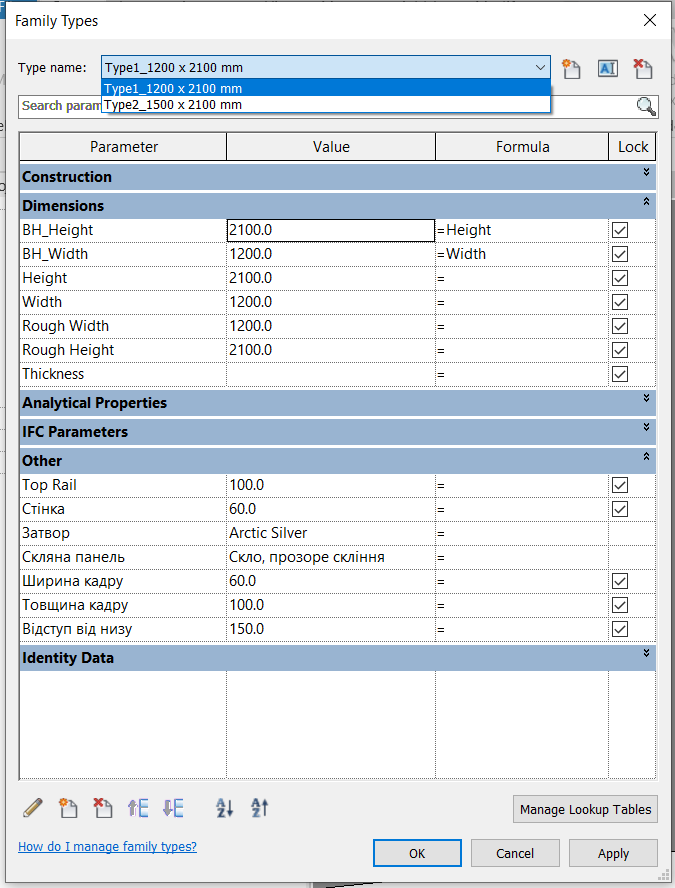Click the Move Parameter Down icon
The image size is (675, 888).
(x=172, y=808)
